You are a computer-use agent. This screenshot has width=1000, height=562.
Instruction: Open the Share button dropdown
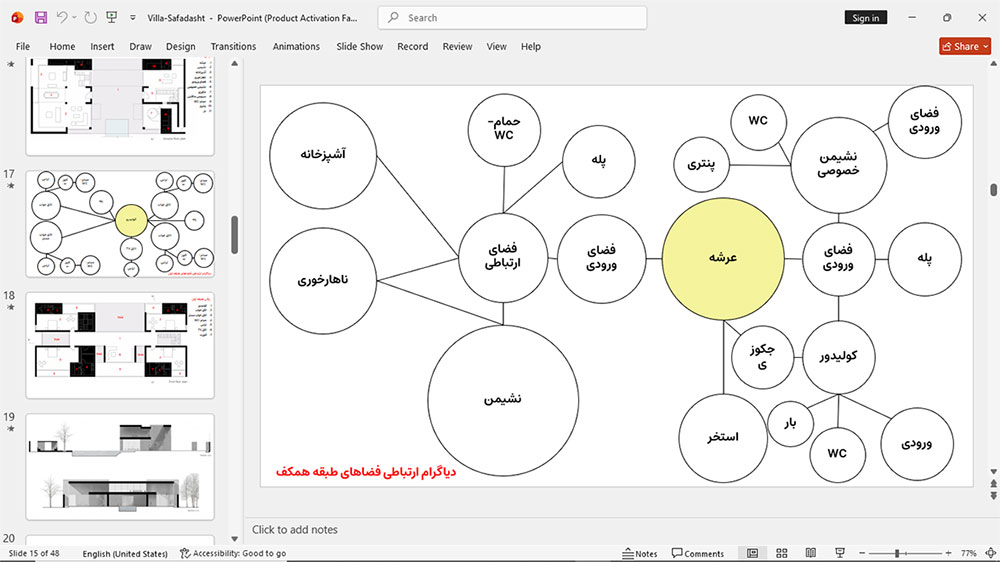(x=986, y=47)
